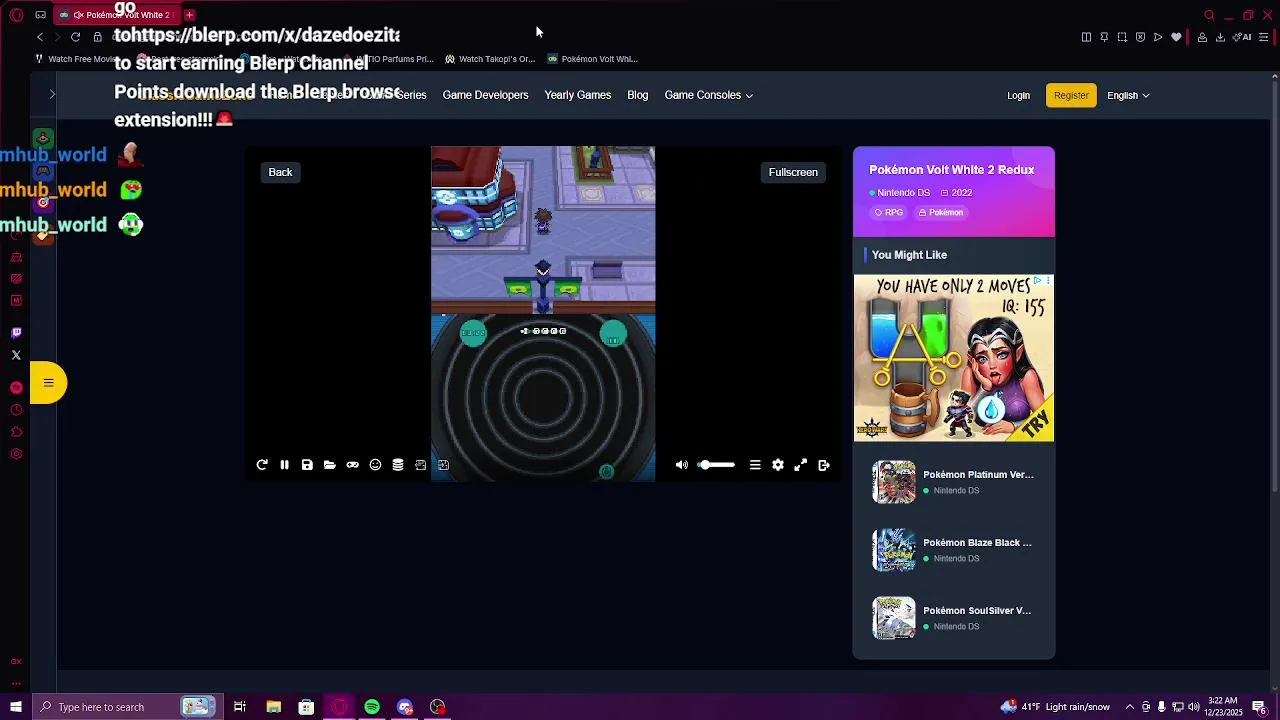
Task: Toggle emulator fullscreen with the expand arrows icon
Action: pyautogui.click(x=801, y=465)
